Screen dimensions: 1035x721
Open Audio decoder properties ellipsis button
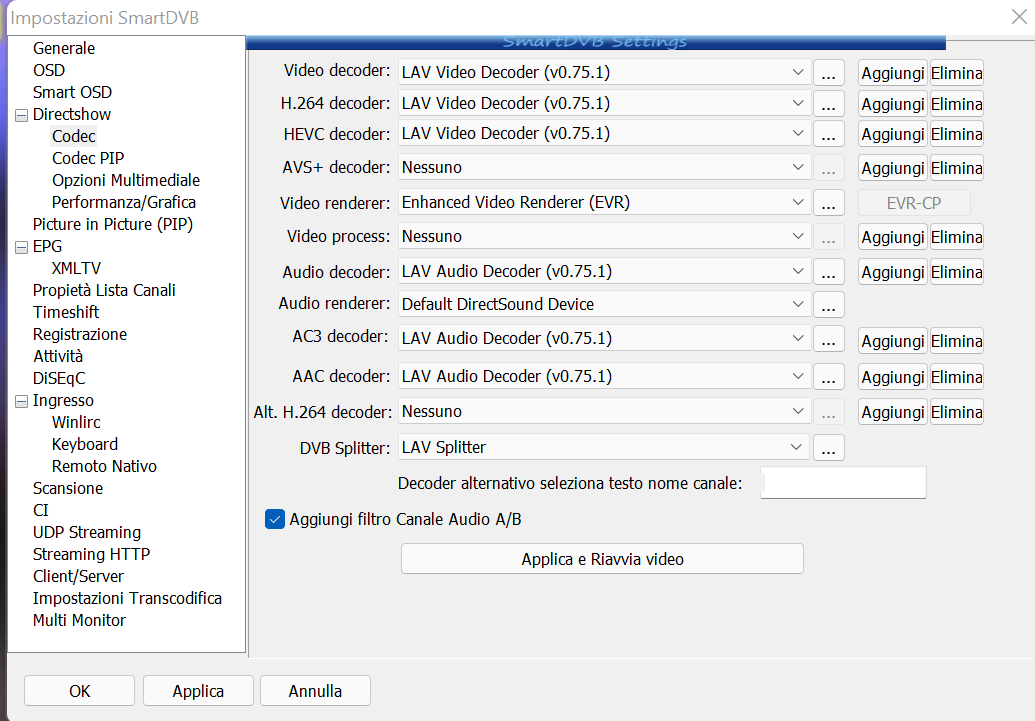(828, 272)
